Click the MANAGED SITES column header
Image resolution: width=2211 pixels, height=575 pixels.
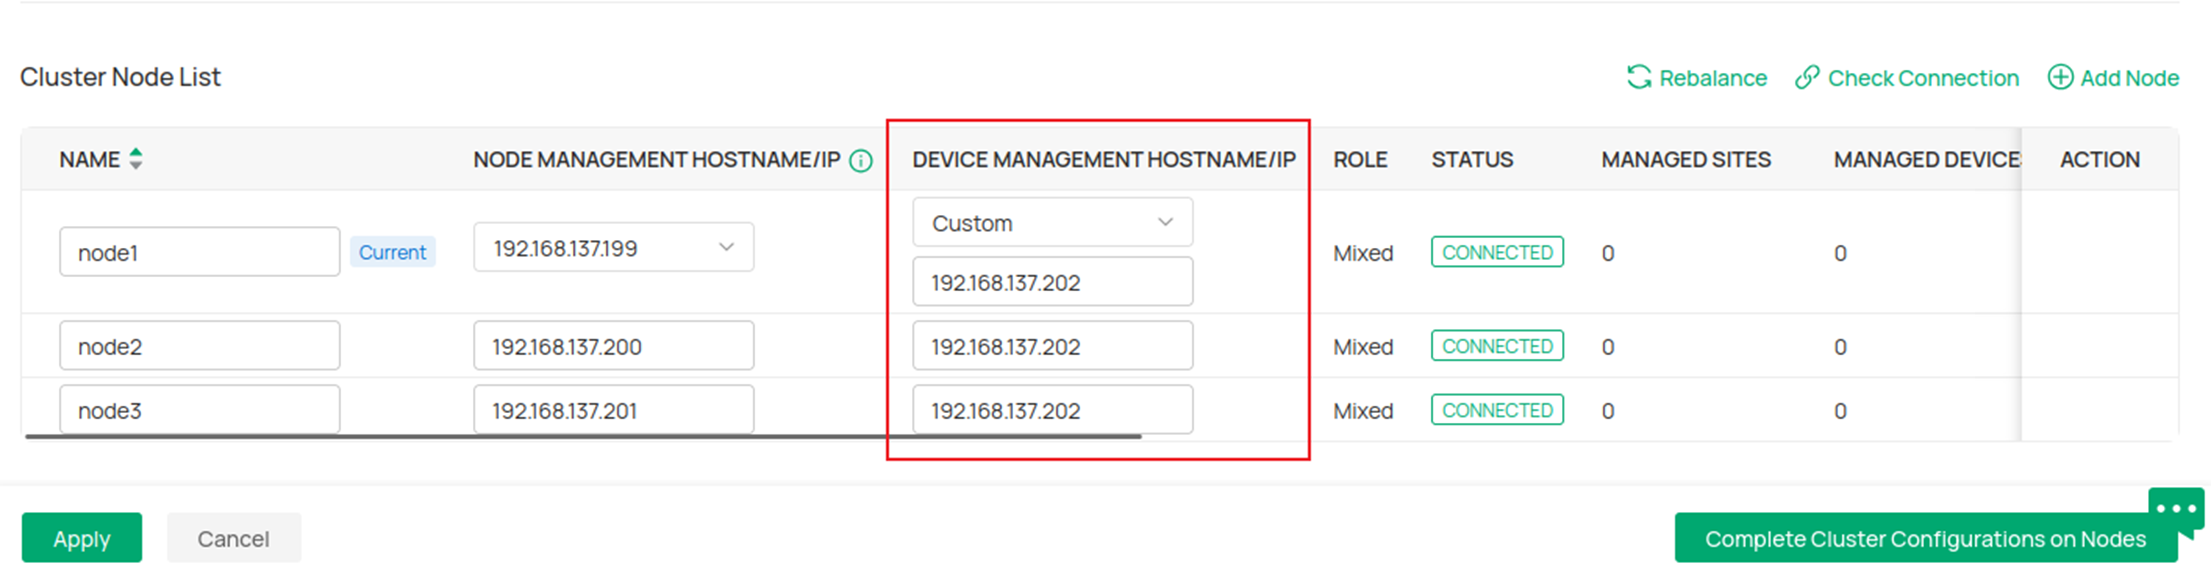[1686, 160]
